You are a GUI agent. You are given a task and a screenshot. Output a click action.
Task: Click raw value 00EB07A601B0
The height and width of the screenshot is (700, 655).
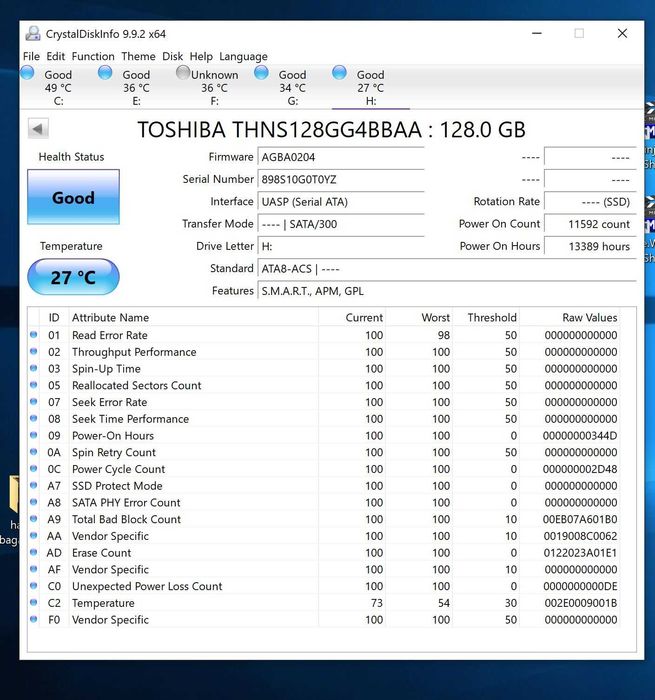(580, 519)
